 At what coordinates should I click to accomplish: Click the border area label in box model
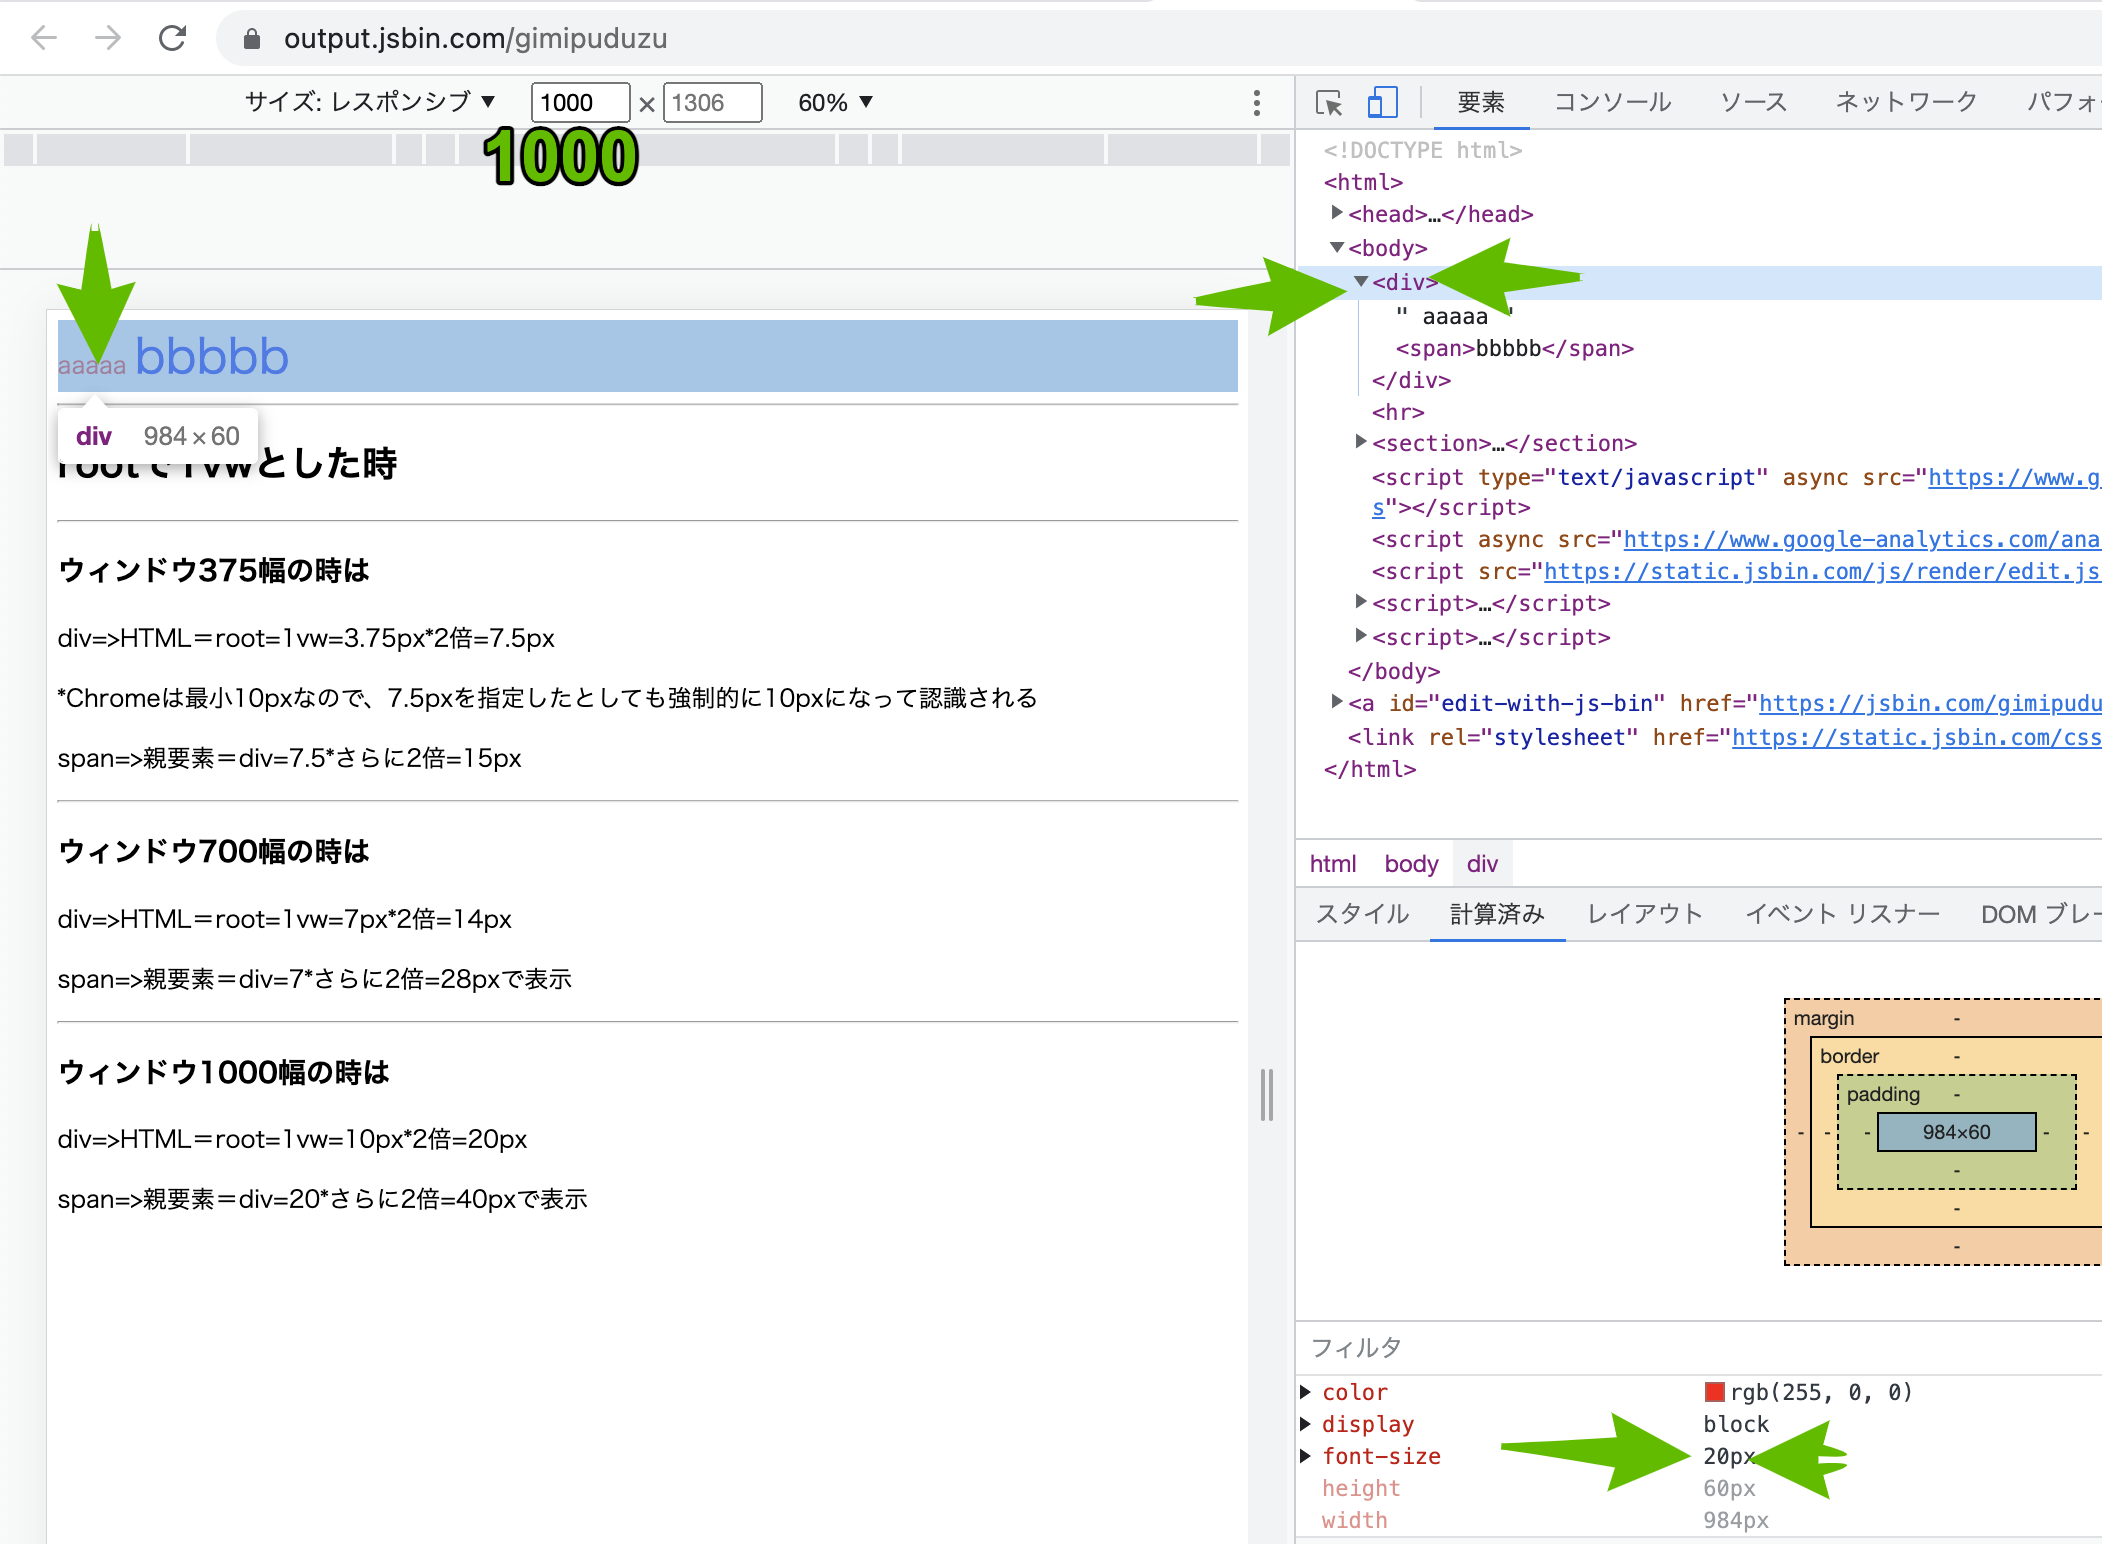tap(1849, 1056)
